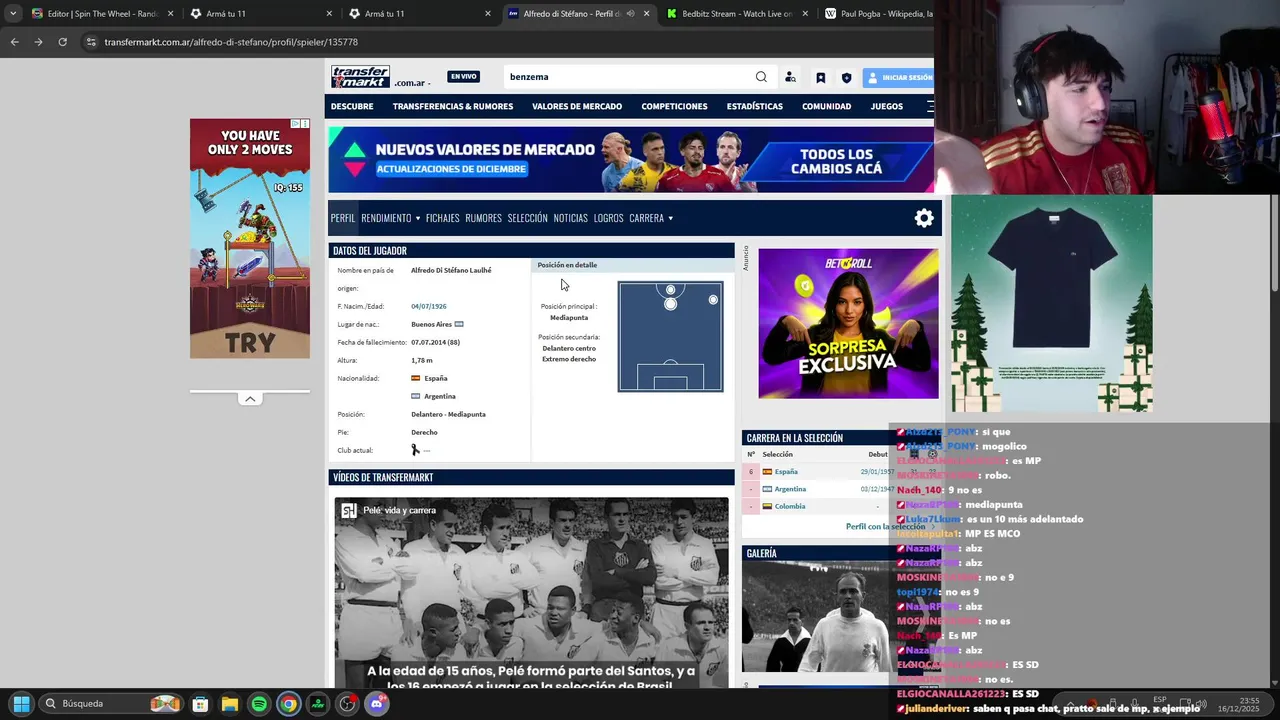Open the Valores de Mercado menu
1280x720 pixels.
577,106
